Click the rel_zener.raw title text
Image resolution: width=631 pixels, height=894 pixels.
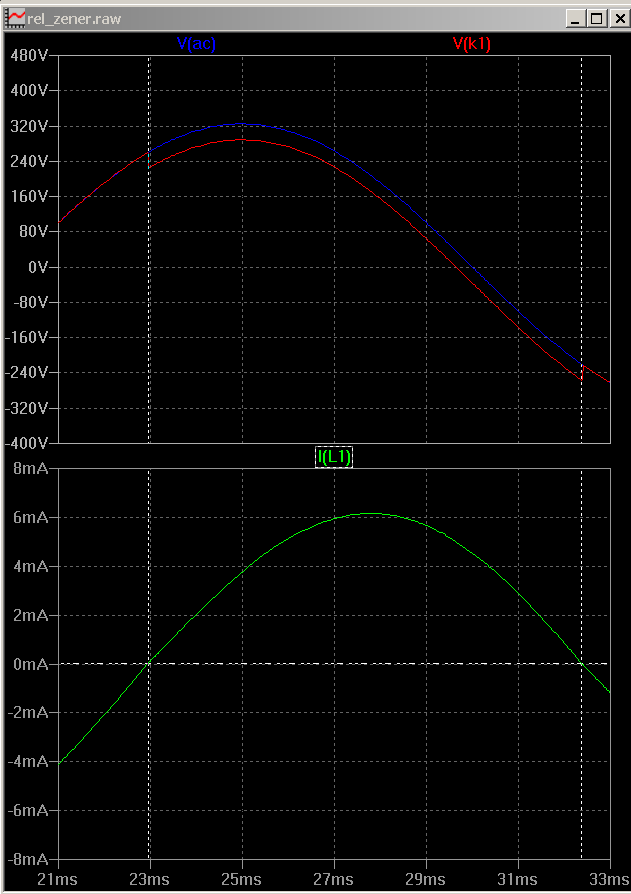pyautogui.click(x=74, y=19)
